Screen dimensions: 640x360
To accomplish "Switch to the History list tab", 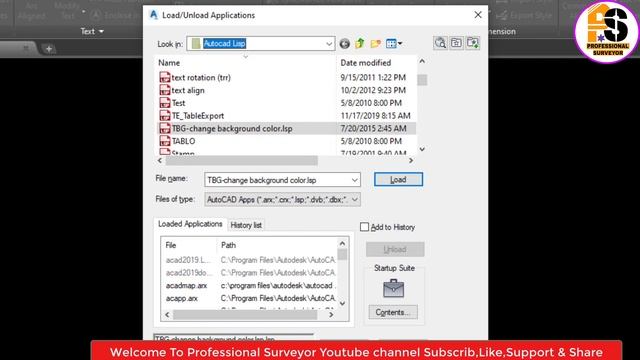I will (x=246, y=225).
